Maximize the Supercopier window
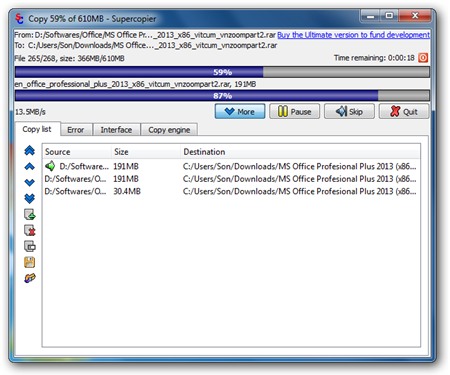The width and height of the screenshot is (450, 375). click(x=389, y=15)
